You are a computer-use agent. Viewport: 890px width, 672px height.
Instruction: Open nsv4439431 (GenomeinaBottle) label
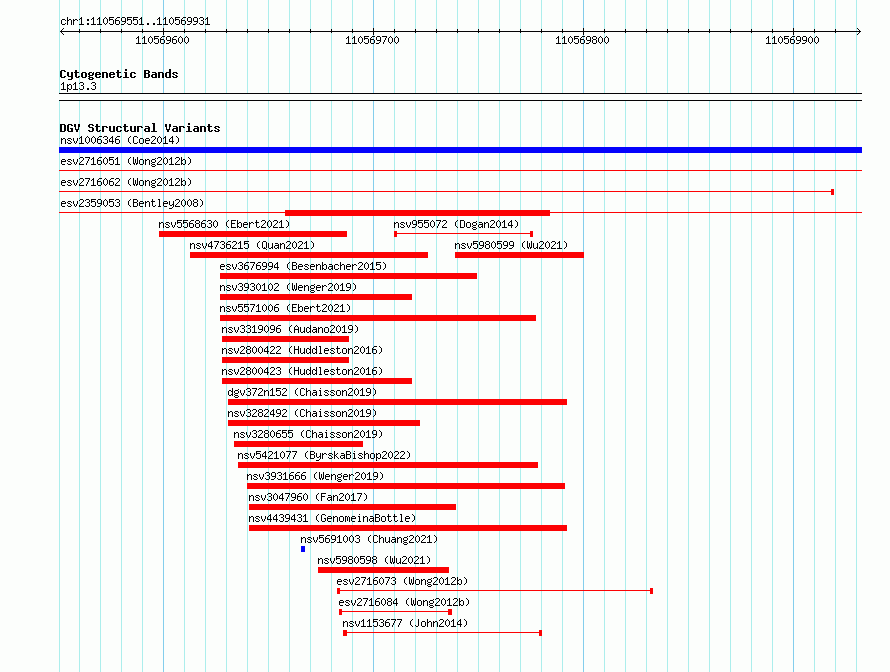[332, 518]
